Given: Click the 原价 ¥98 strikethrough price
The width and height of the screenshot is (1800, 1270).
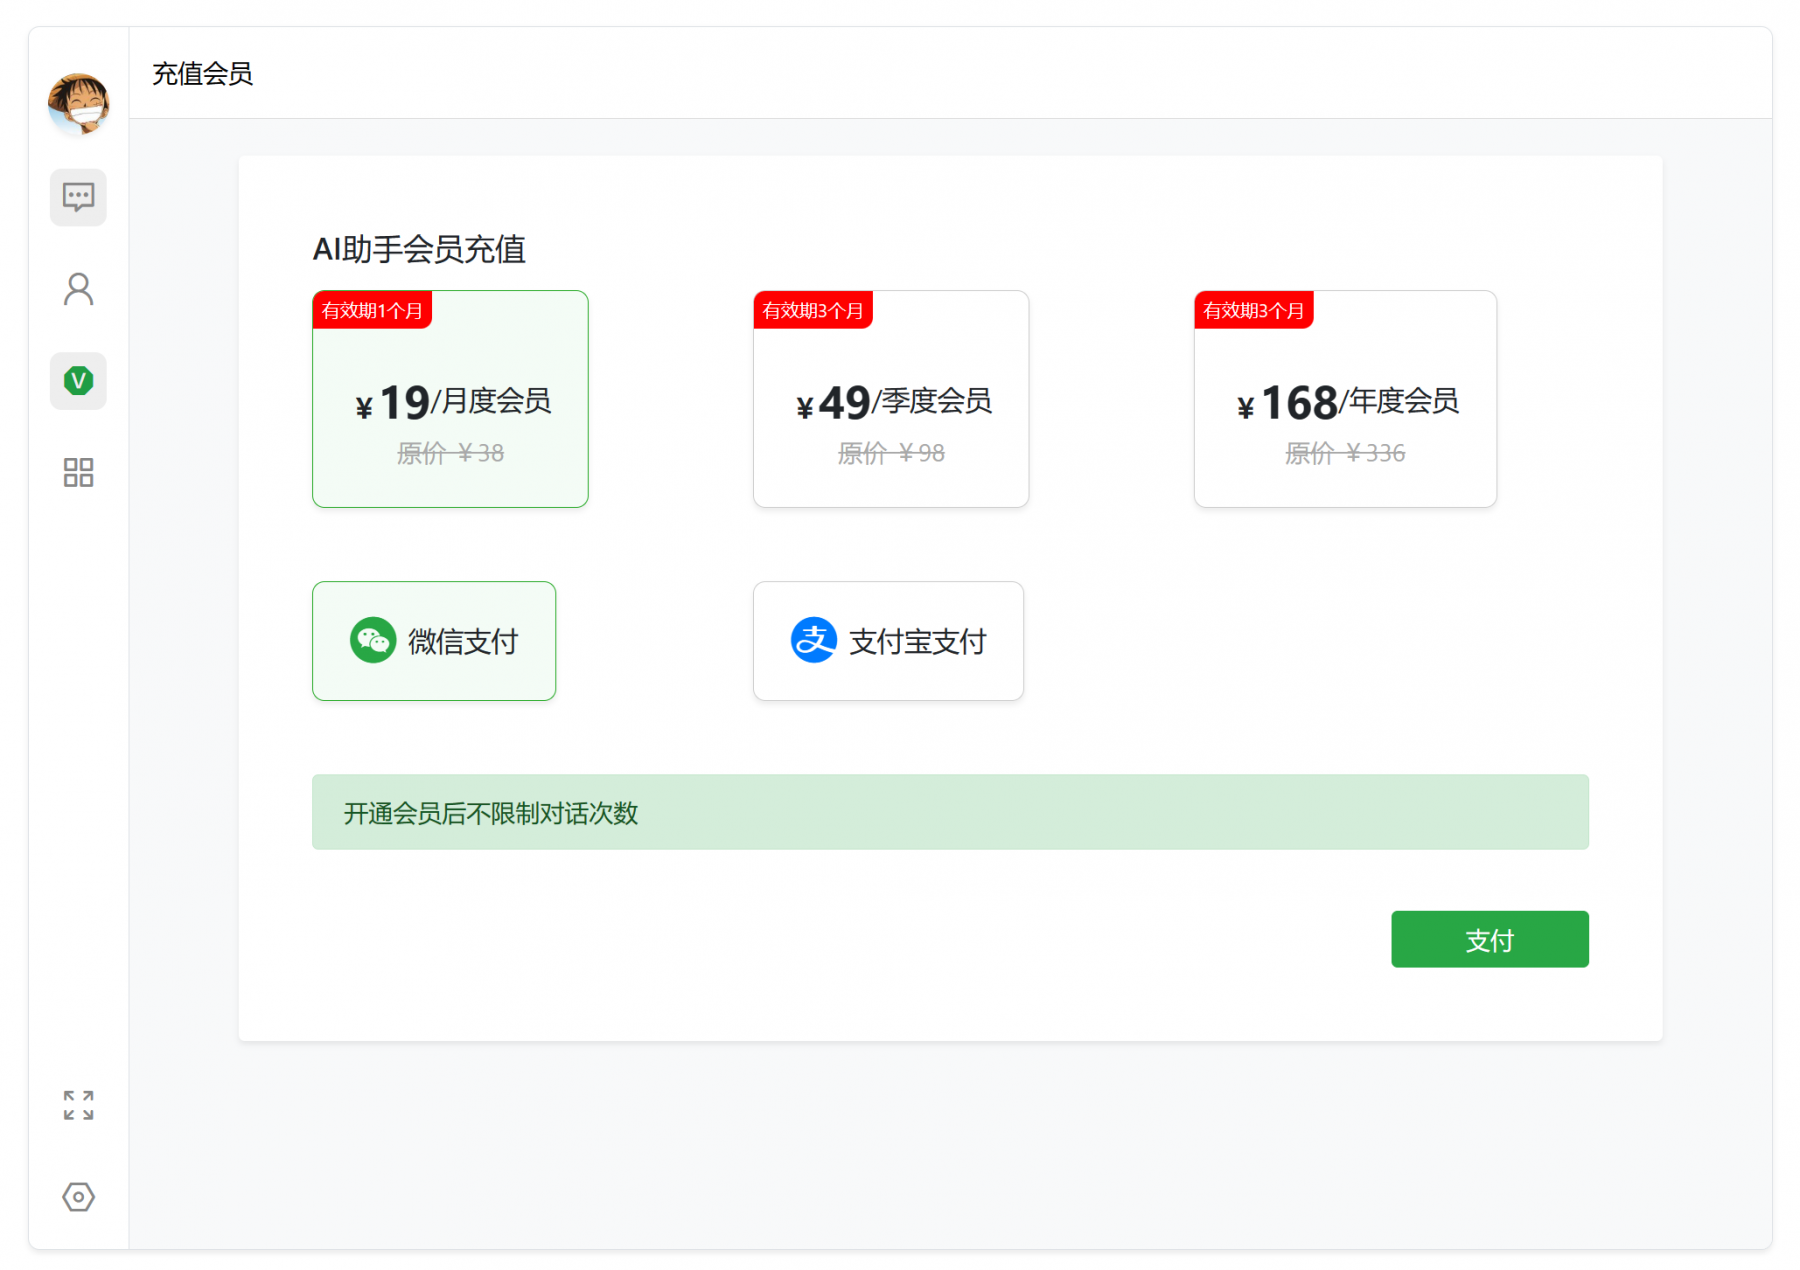Looking at the screenshot, I should coord(891,454).
